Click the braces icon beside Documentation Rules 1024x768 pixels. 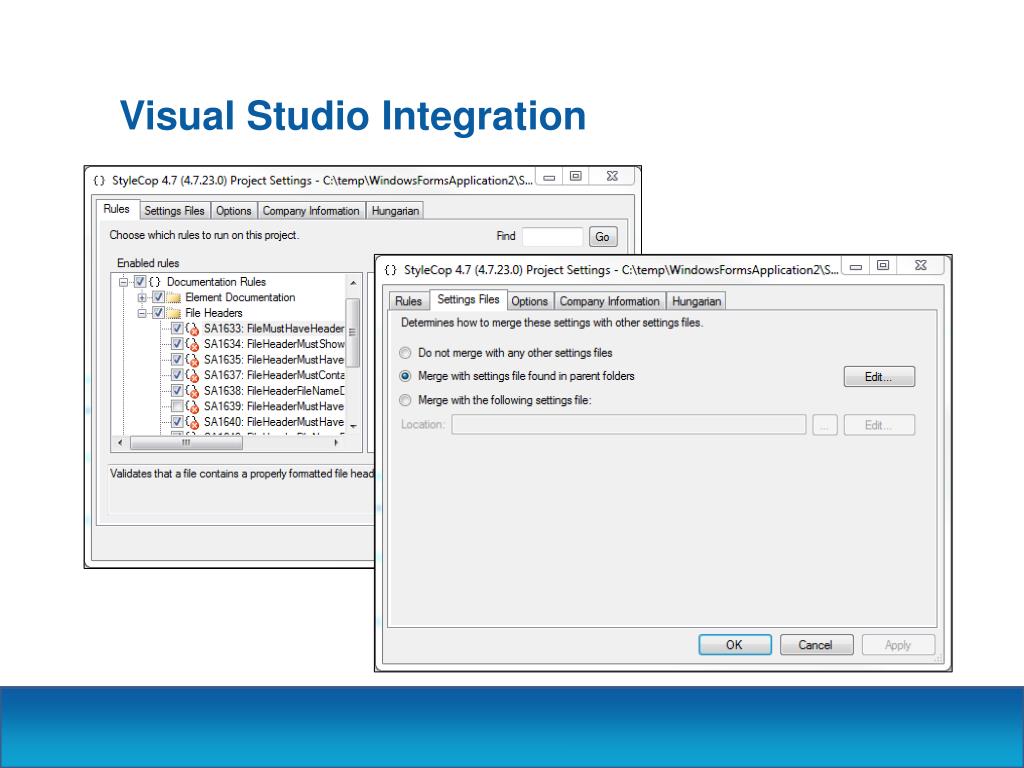[x=155, y=282]
